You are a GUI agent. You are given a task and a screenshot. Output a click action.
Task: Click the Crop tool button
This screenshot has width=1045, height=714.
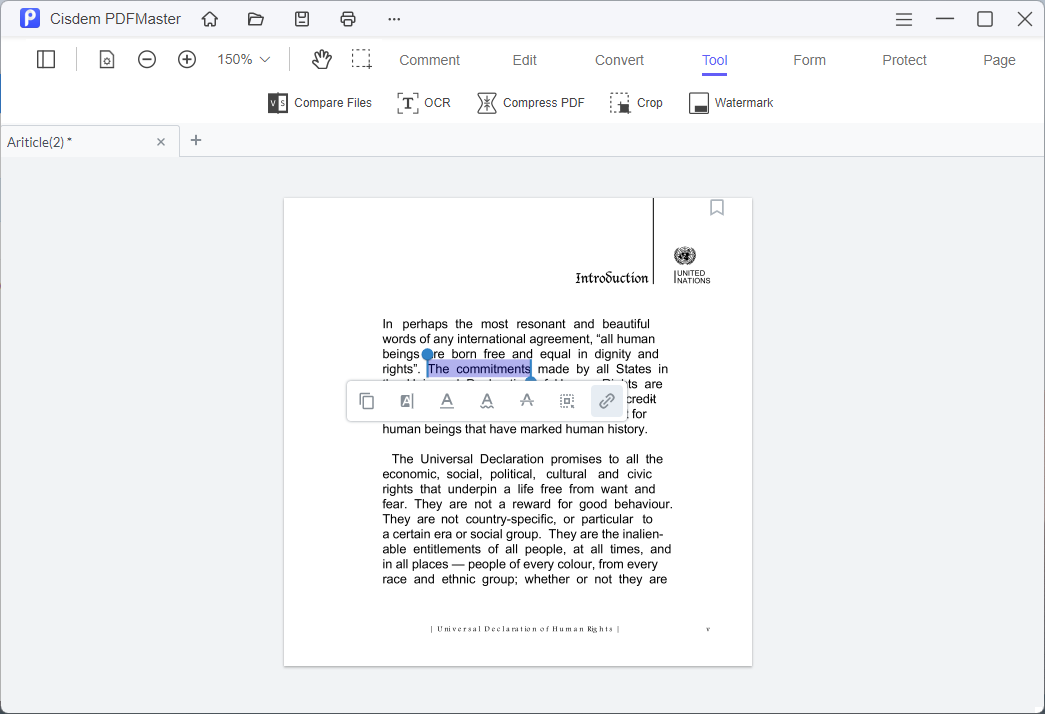[x=636, y=103]
